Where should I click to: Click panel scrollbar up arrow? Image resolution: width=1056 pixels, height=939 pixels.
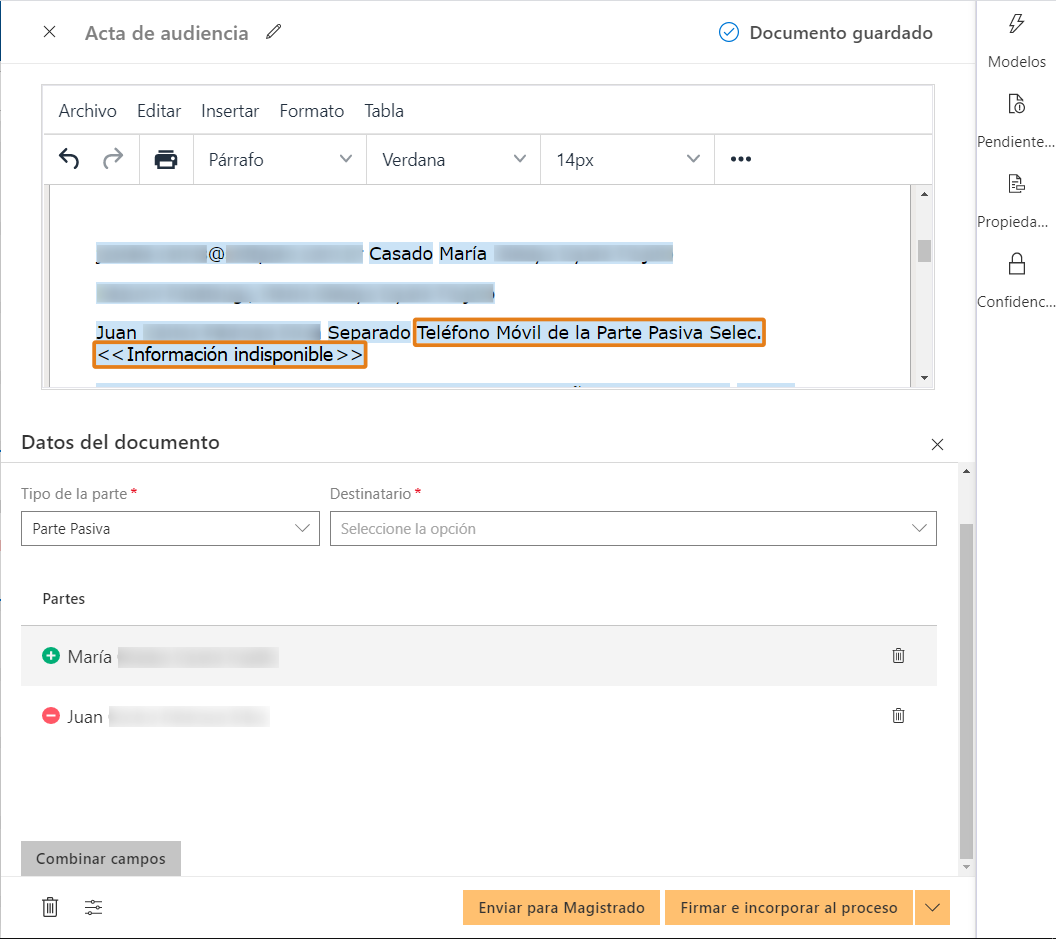tap(966, 472)
